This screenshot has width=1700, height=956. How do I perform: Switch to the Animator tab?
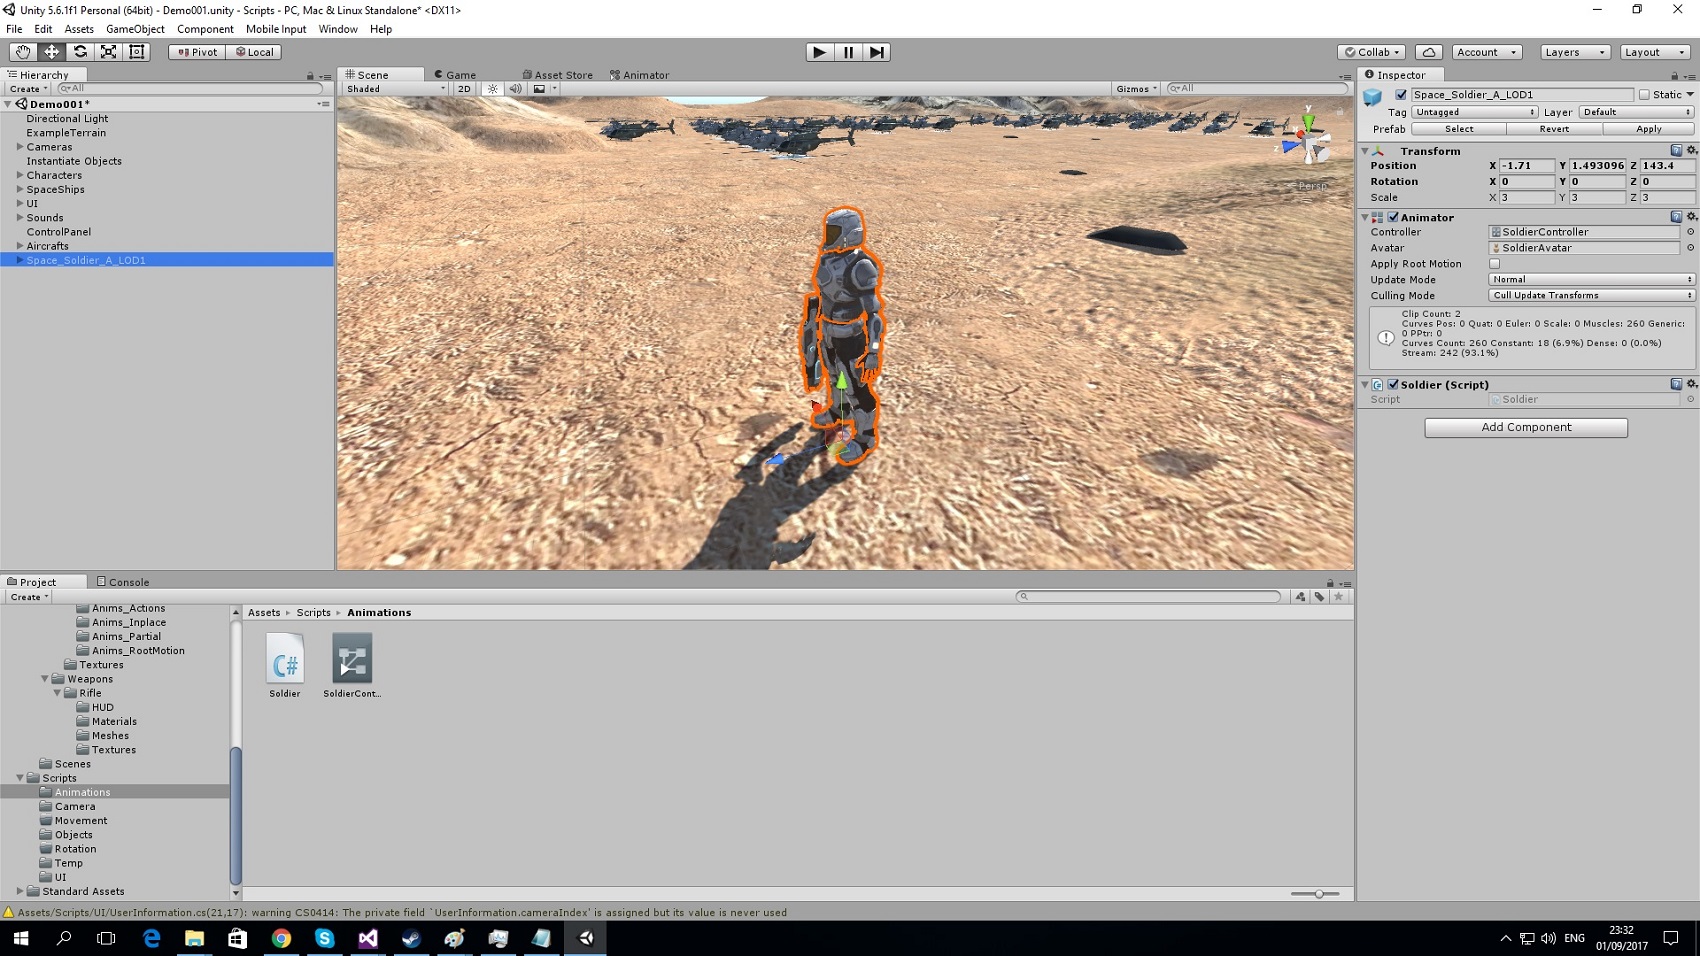click(640, 75)
